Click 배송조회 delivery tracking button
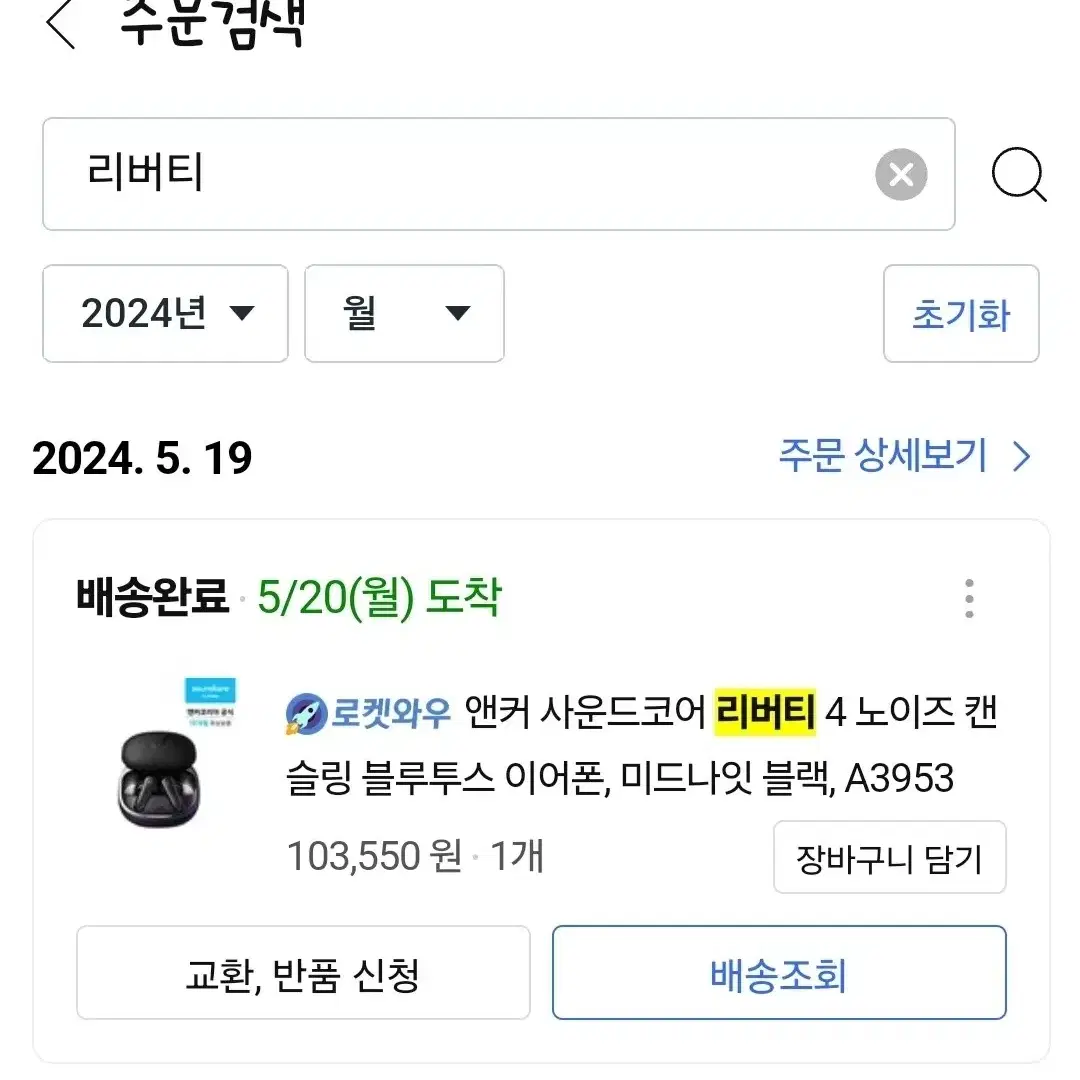The width and height of the screenshot is (1080, 1080). click(779, 973)
